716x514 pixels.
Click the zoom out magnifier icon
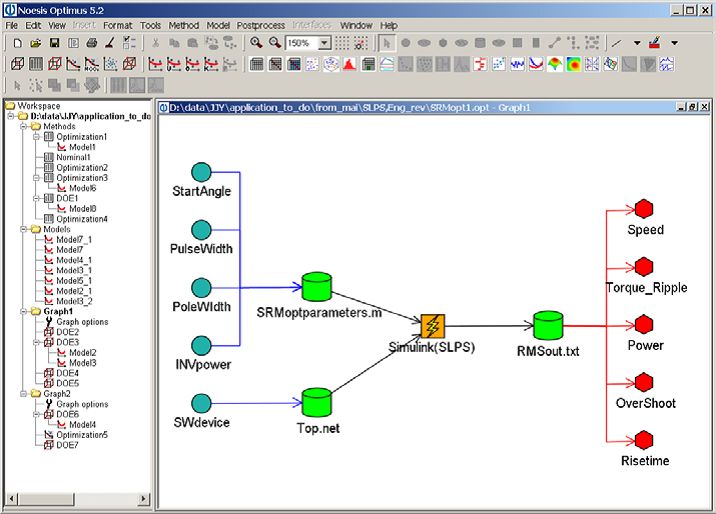(275, 43)
